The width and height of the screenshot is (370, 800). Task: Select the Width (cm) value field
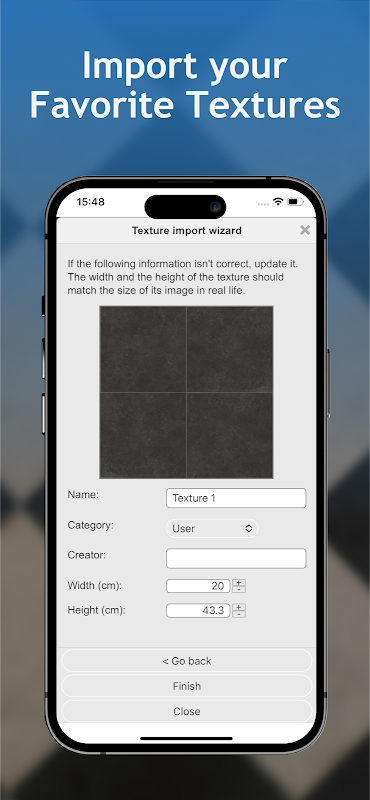point(198,586)
